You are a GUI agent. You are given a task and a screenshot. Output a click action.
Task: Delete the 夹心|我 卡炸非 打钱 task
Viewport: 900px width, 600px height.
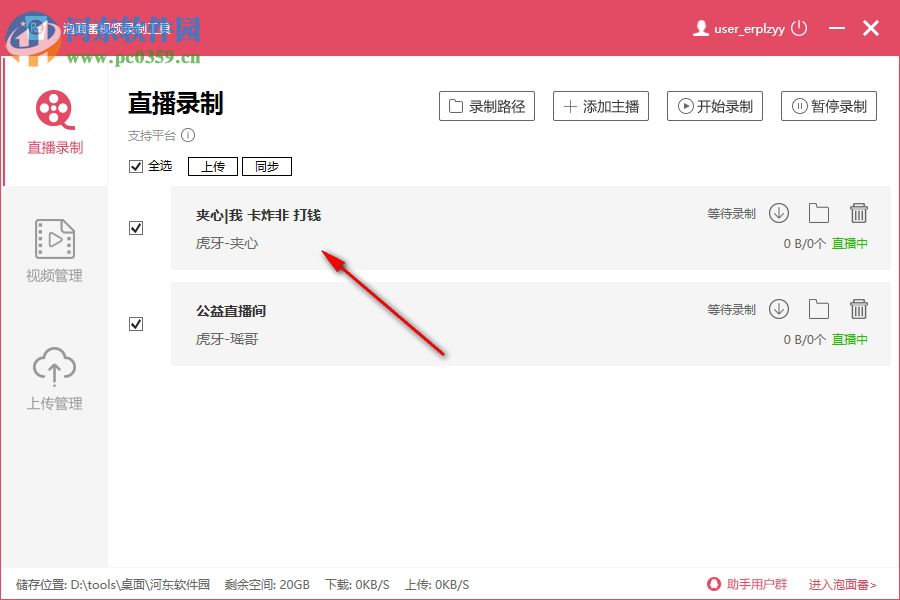pos(859,212)
